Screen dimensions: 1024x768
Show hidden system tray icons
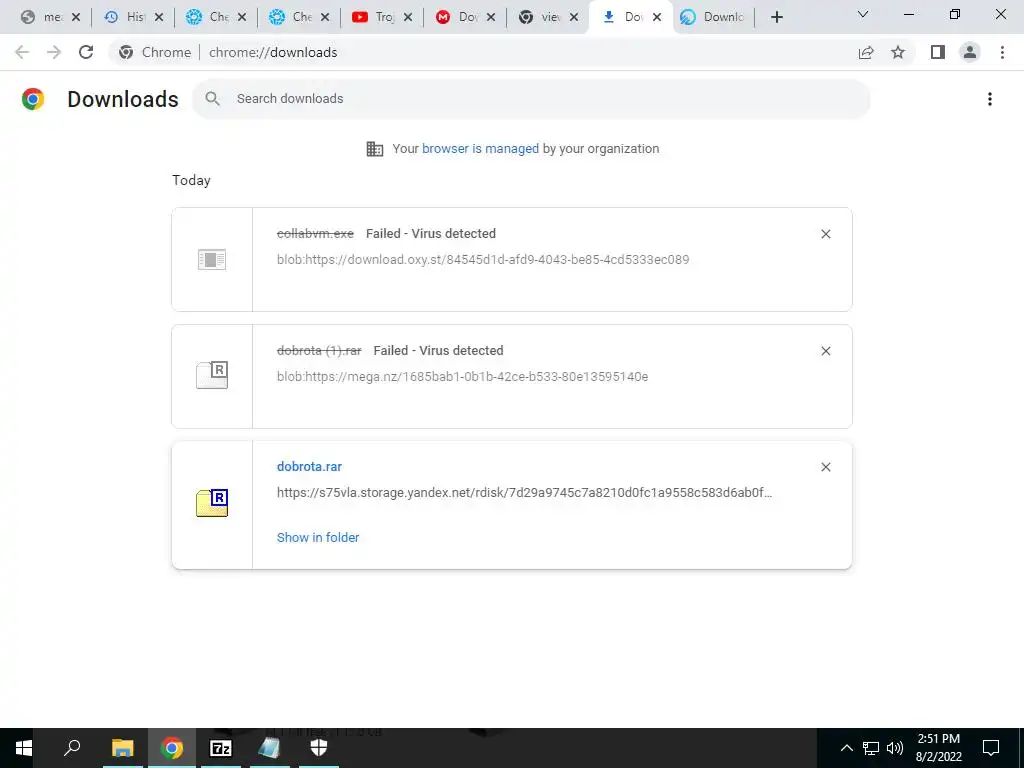[846, 748]
